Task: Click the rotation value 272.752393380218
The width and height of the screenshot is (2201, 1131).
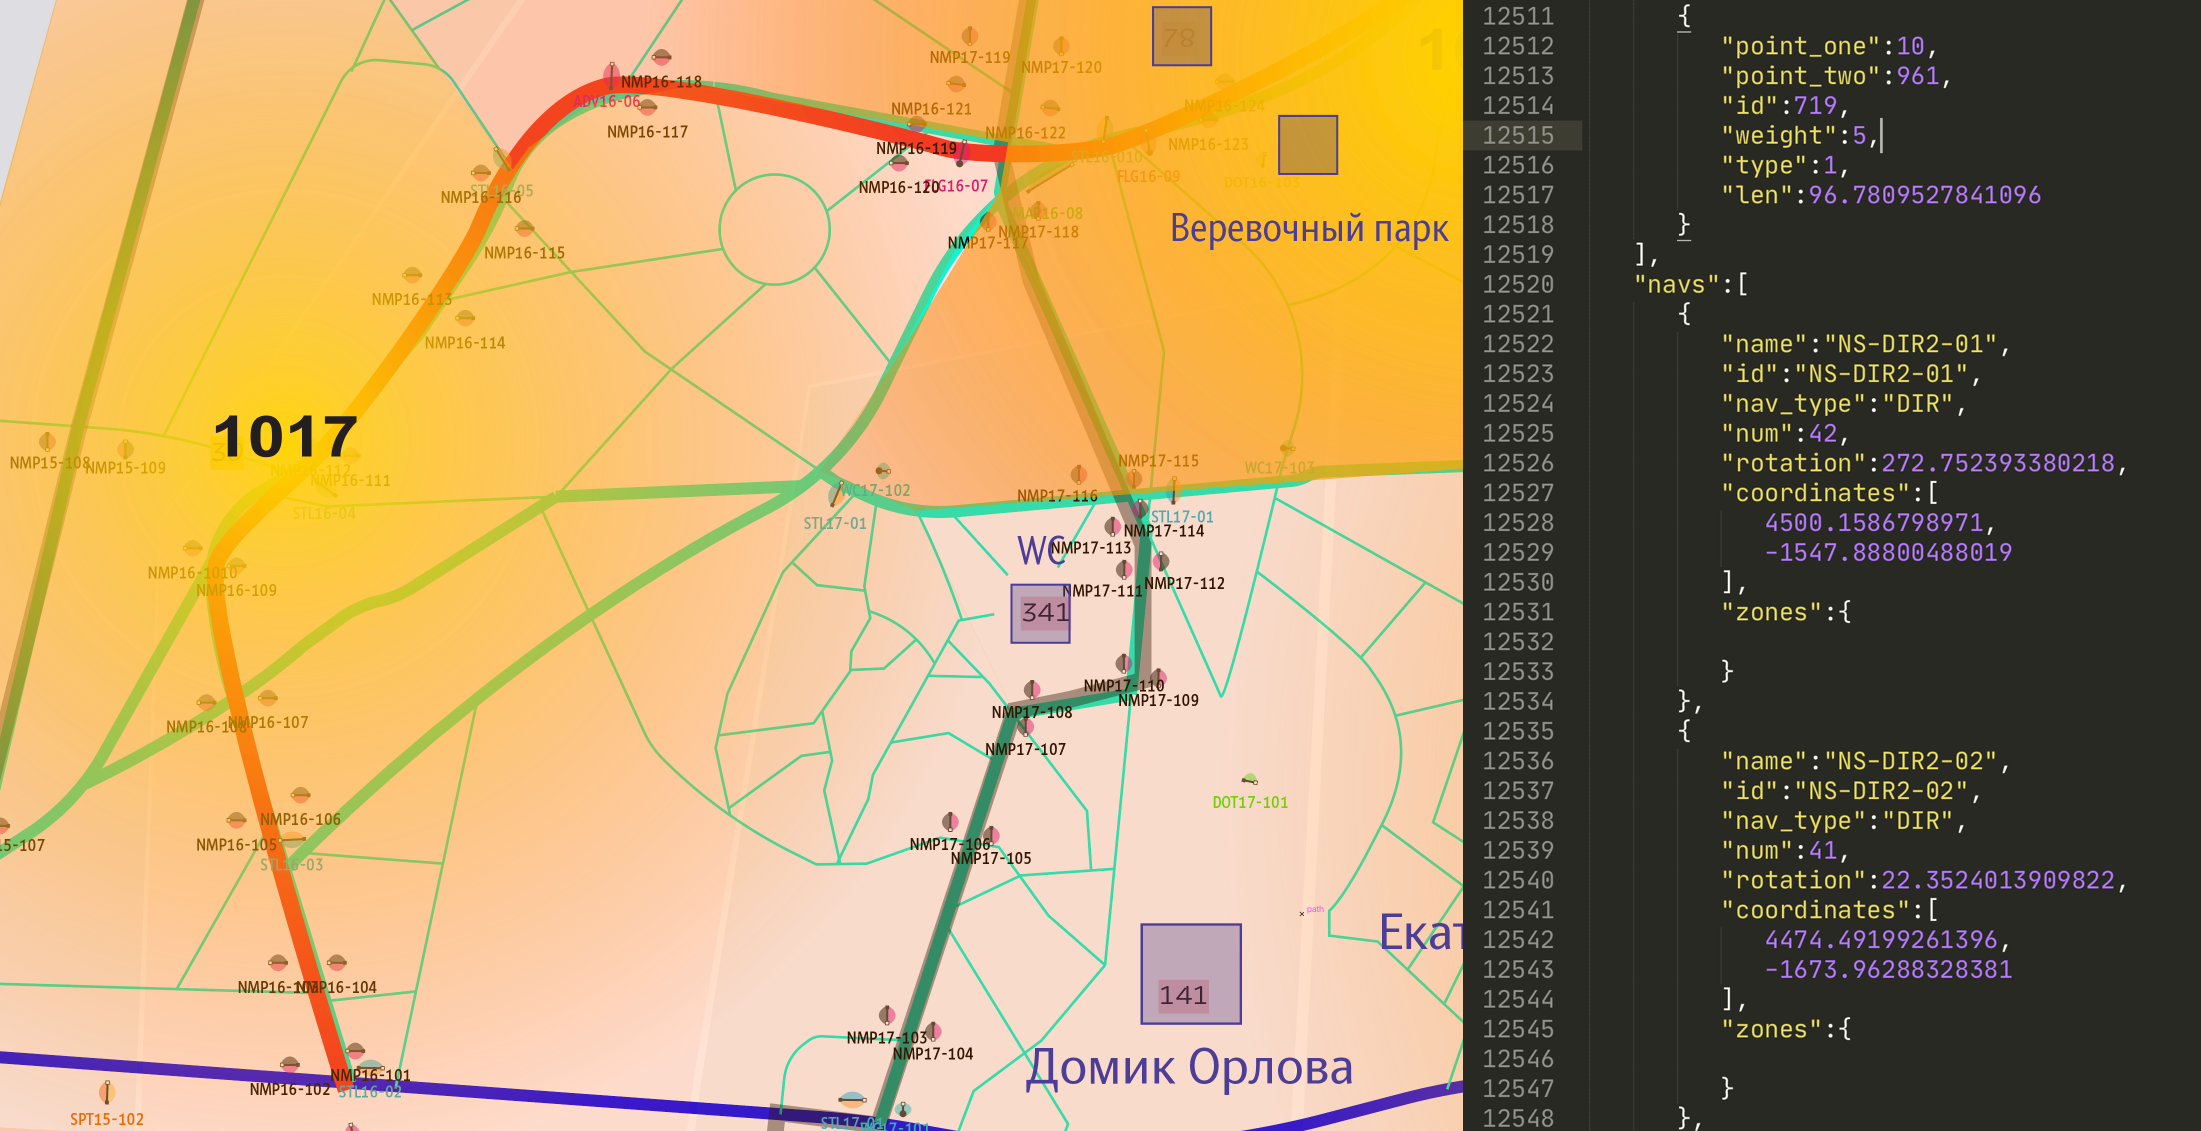Action: (1997, 463)
